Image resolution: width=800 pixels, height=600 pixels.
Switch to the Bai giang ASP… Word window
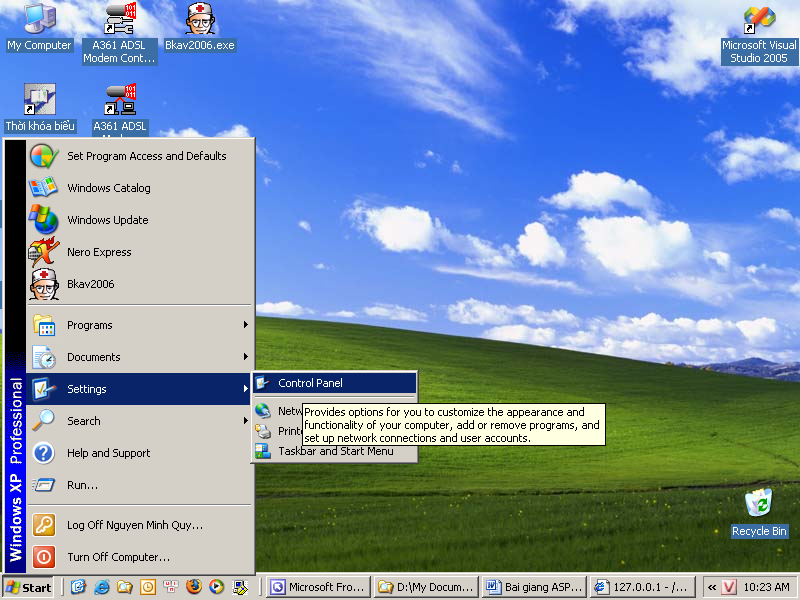(535, 587)
